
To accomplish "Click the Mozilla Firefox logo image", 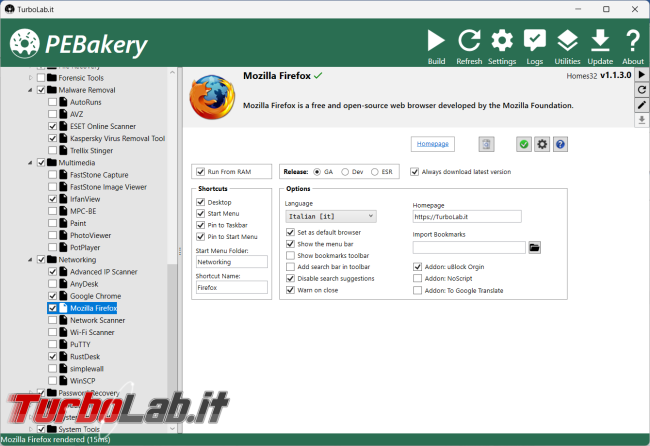I will 212,97.
